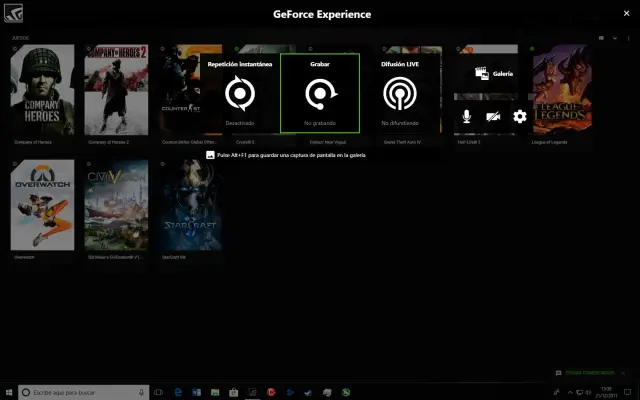Image resolution: width=640 pixels, height=400 pixels.
Task: Dismiss the Enviar comentarios feedback banner
Action: 623,373
